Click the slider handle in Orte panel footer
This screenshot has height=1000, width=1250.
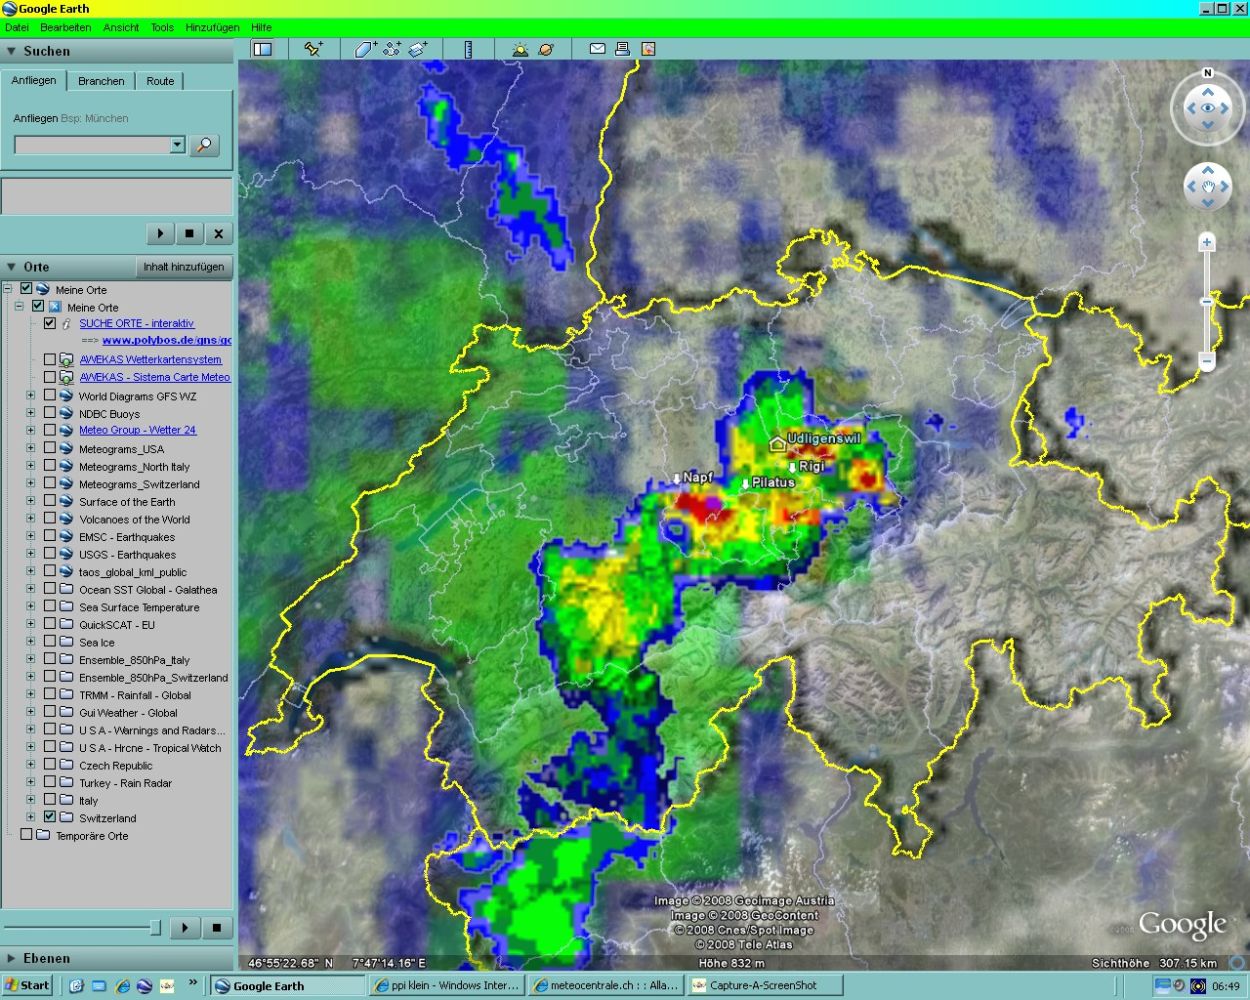pyautogui.click(x=155, y=928)
